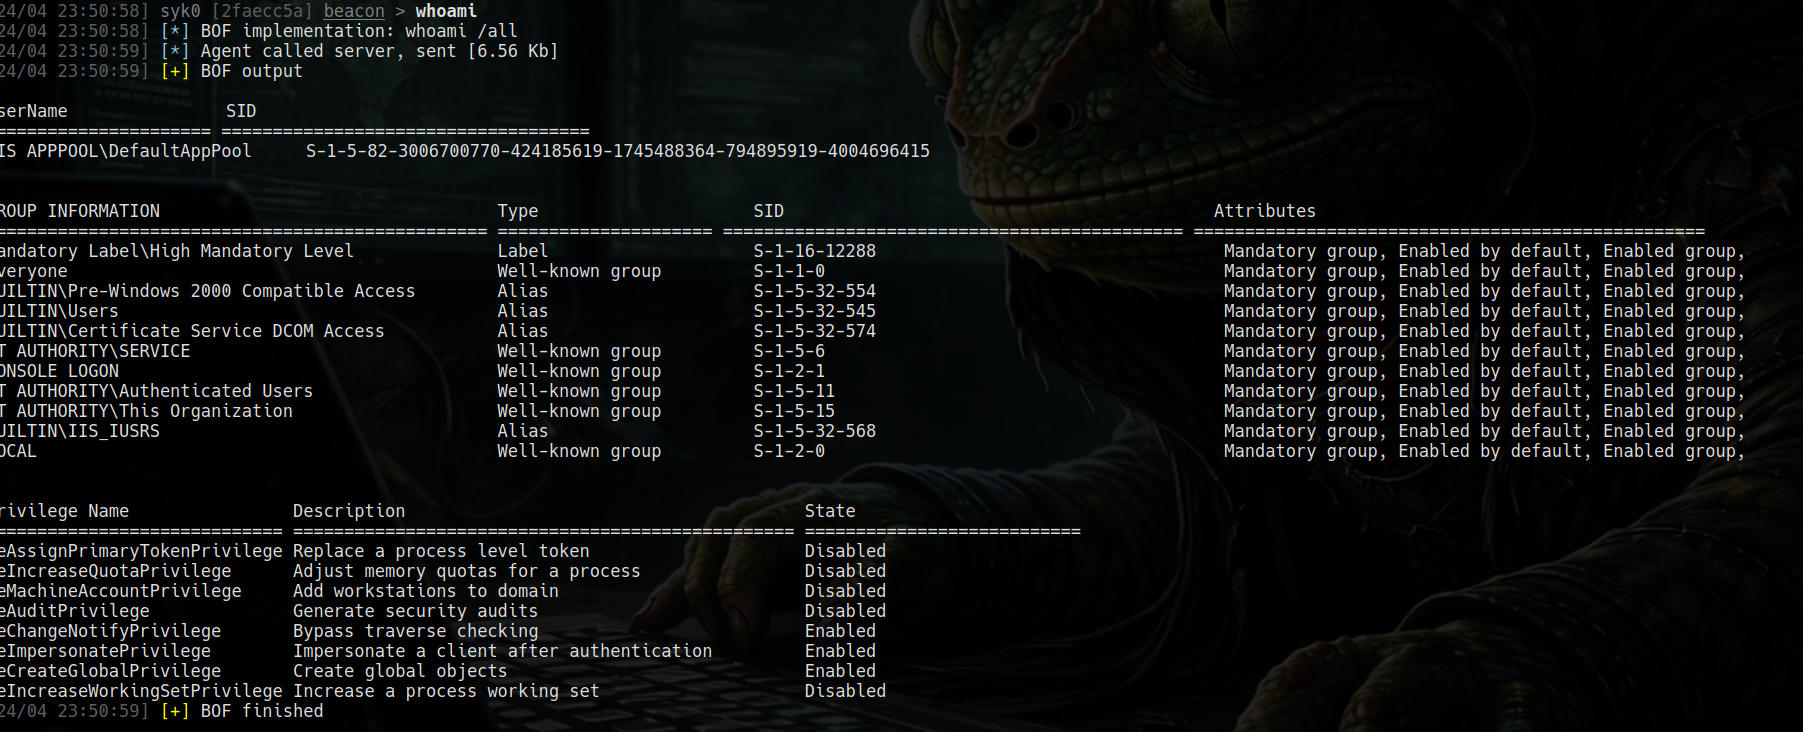The width and height of the screenshot is (1803, 732).
Task: Select the SID "S-1-5-11"
Action: [x=795, y=391]
